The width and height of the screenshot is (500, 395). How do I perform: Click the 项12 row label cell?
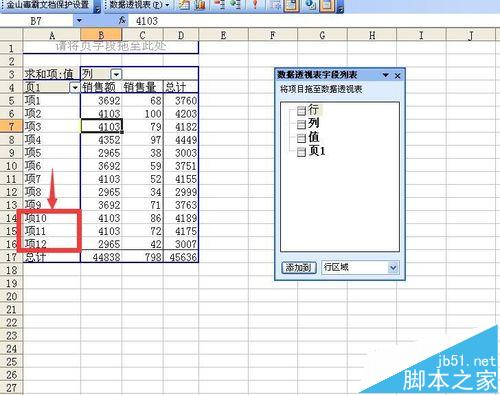(x=52, y=244)
